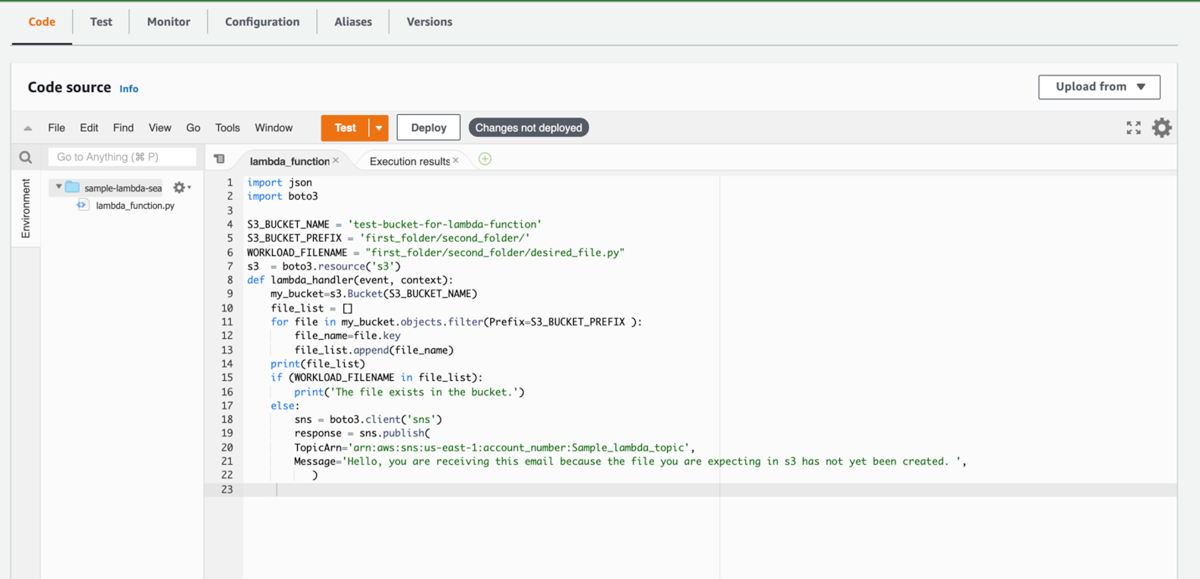Click the WORKLOAD_FILENAME assignment line
Screen dimensions: 1200x579
tap(436, 252)
